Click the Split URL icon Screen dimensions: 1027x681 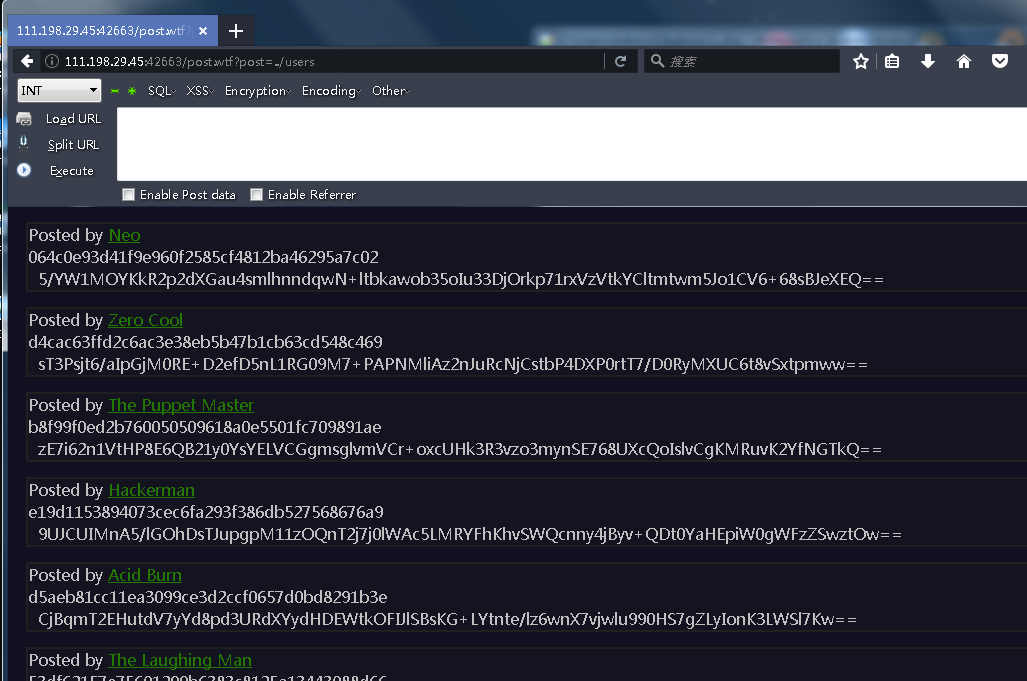pyautogui.click(x=24, y=143)
